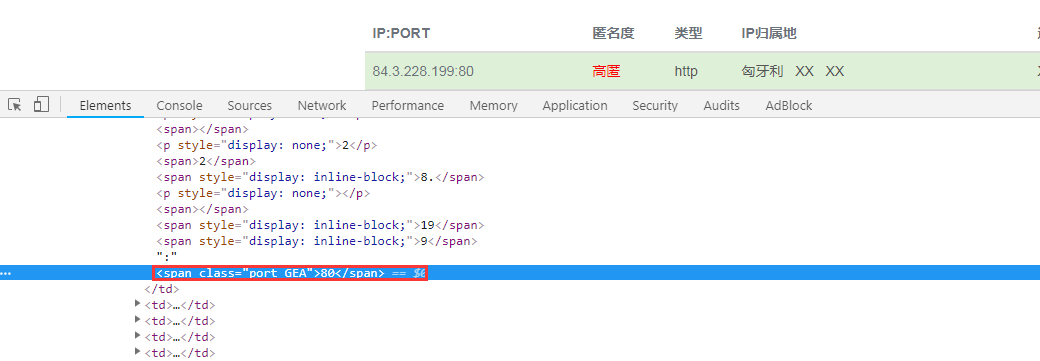Expand the third collapsed td node

click(x=138, y=336)
